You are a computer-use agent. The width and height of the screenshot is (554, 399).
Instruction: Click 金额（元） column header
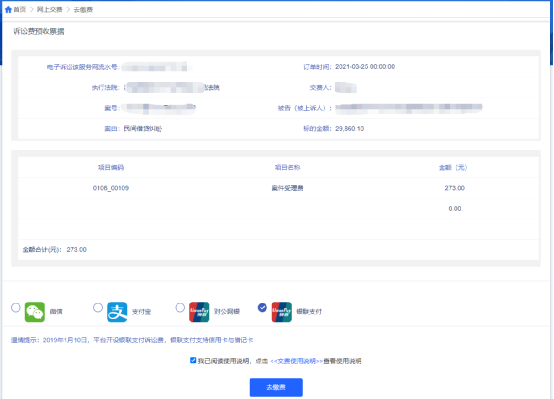coord(453,167)
